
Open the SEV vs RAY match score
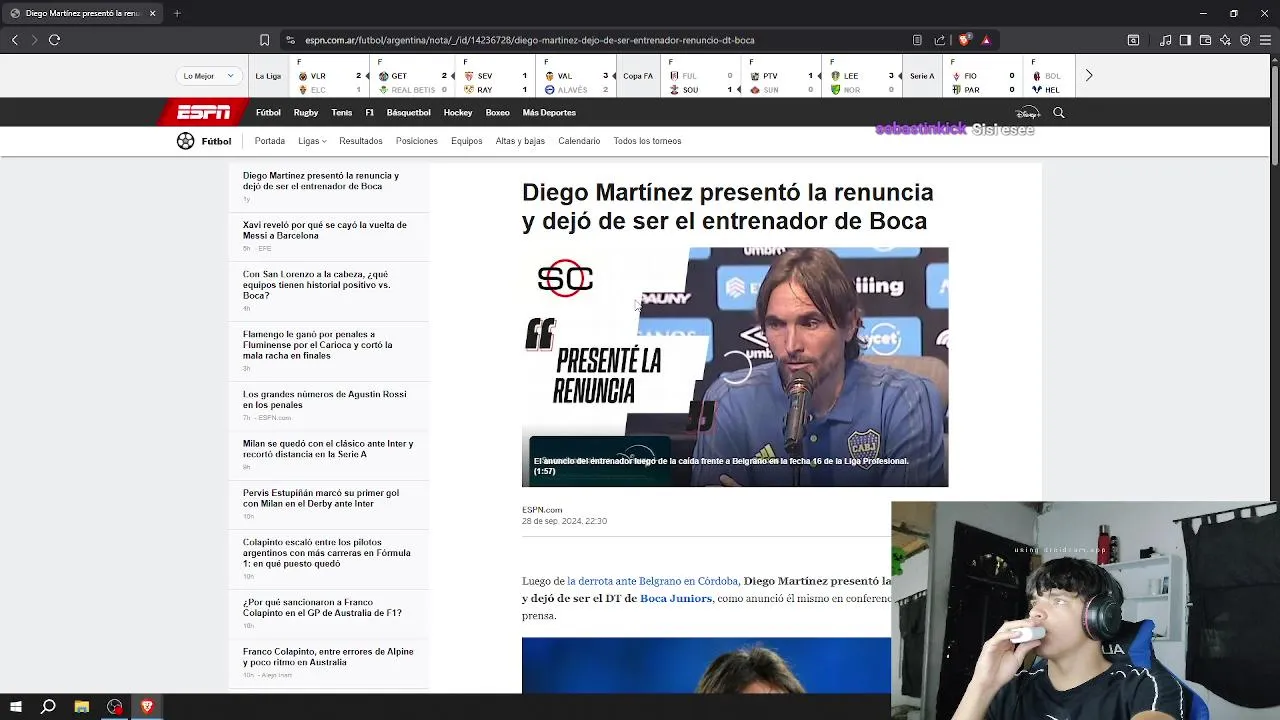pos(497,76)
